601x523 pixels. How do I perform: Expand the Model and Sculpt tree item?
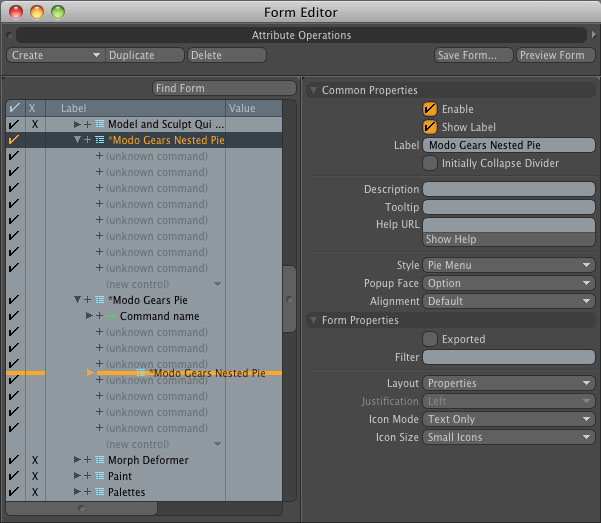77,124
